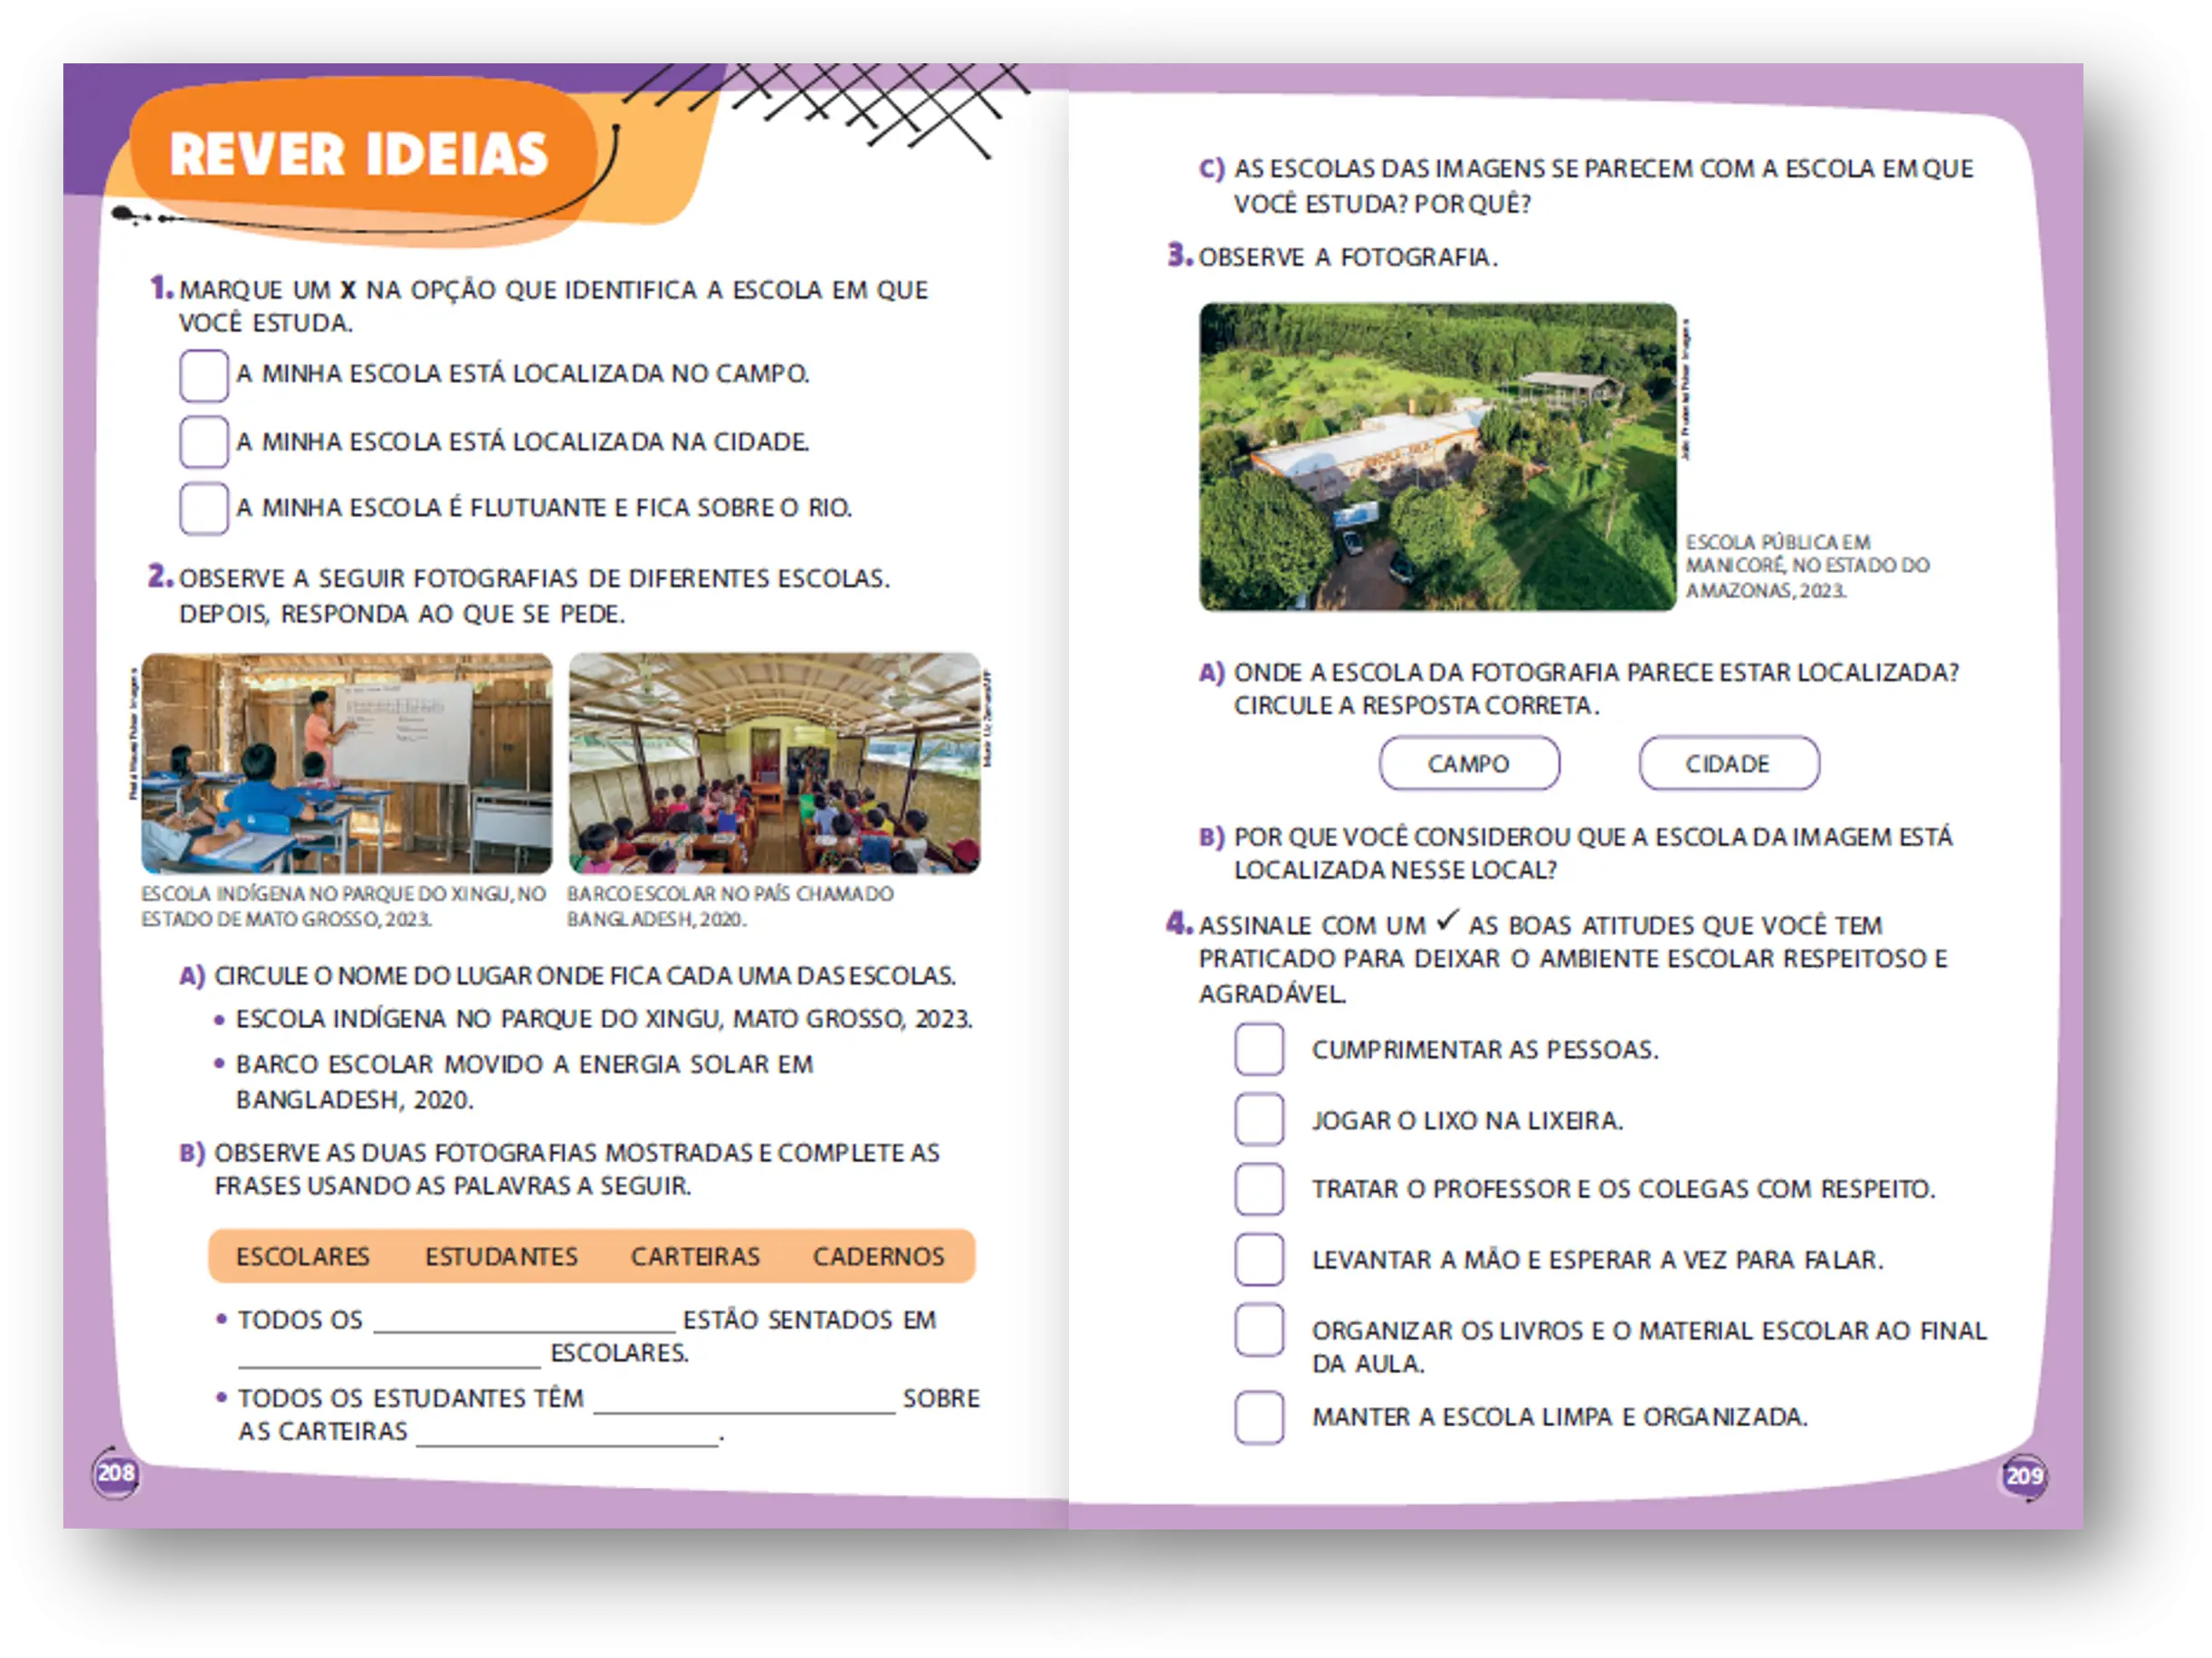This screenshot has height=1658, width=2212.
Task: Tick the 'Cumprimentar as pessoas' checkbox
Action: pos(1259,1049)
